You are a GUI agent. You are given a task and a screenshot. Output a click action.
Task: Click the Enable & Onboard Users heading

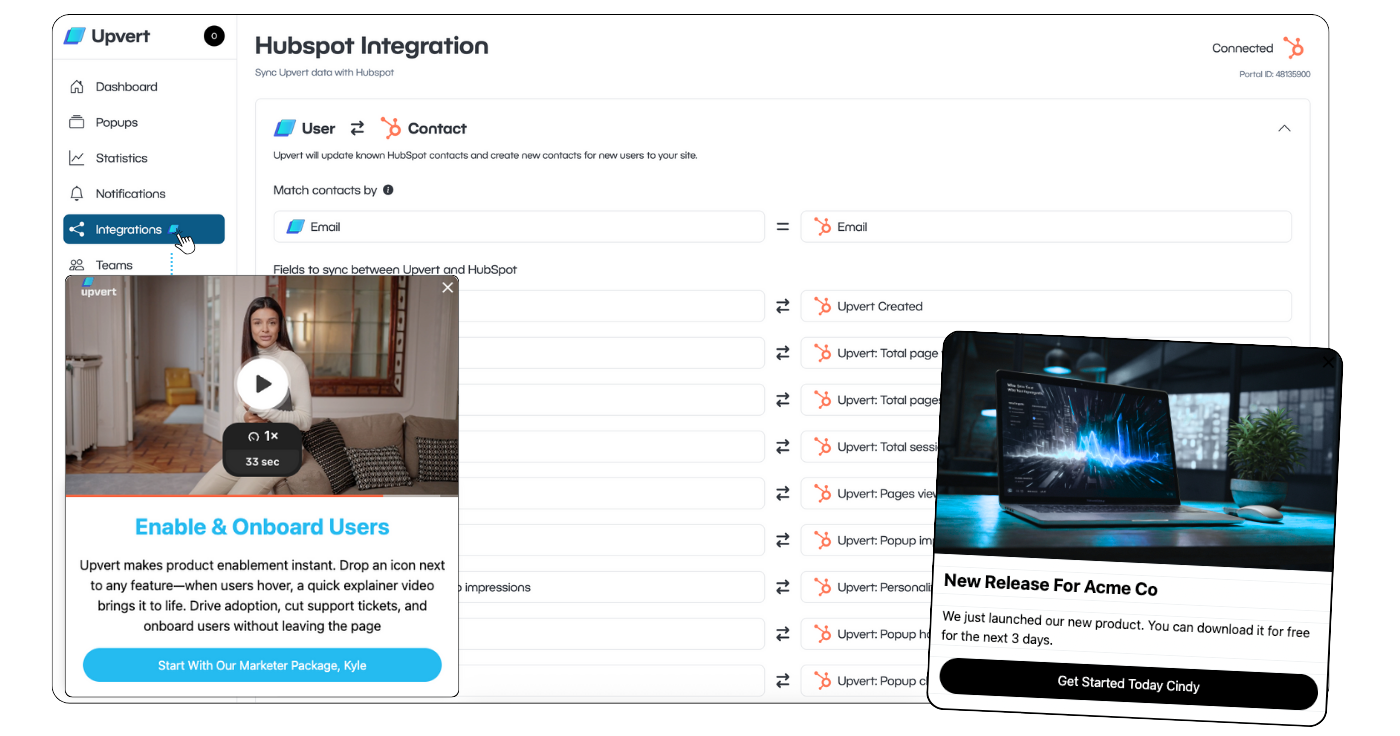[x=262, y=527]
